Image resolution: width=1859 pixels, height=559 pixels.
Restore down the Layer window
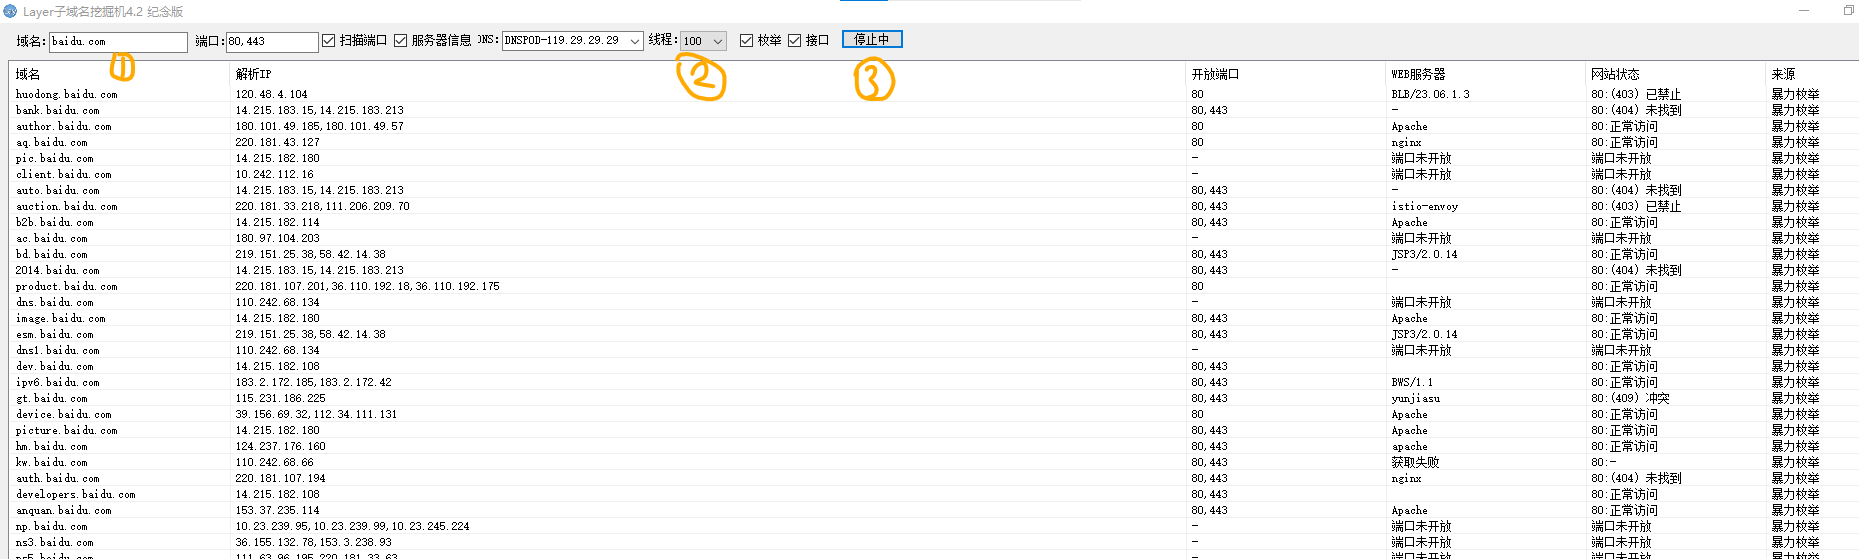pos(1848,11)
